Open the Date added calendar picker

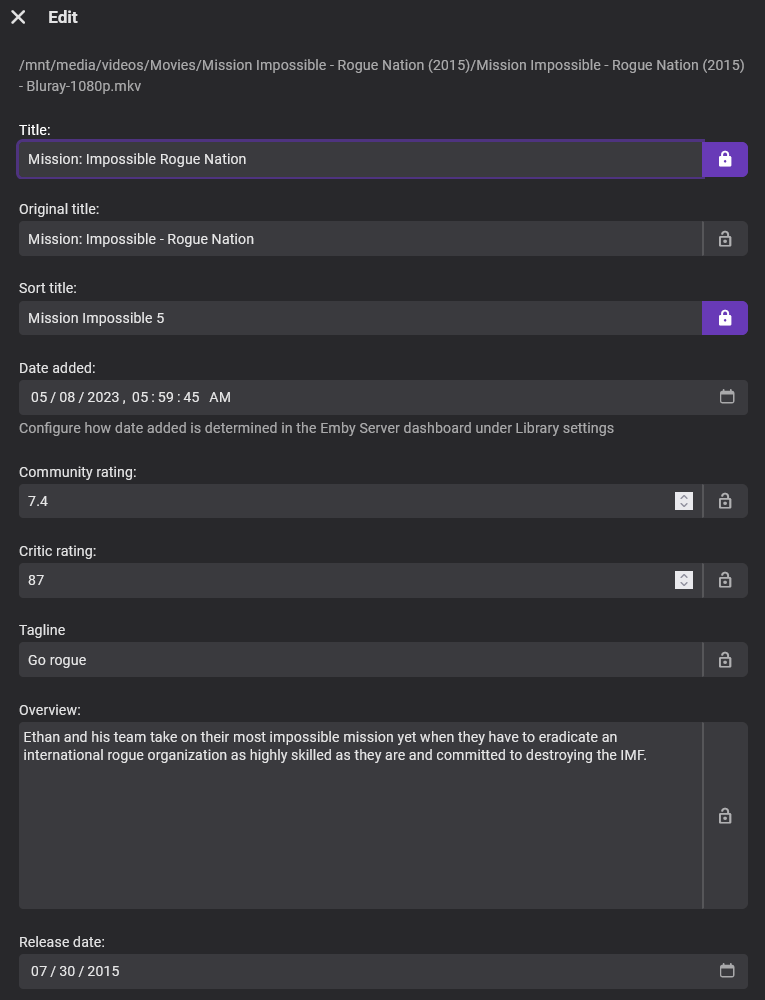point(727,397)
